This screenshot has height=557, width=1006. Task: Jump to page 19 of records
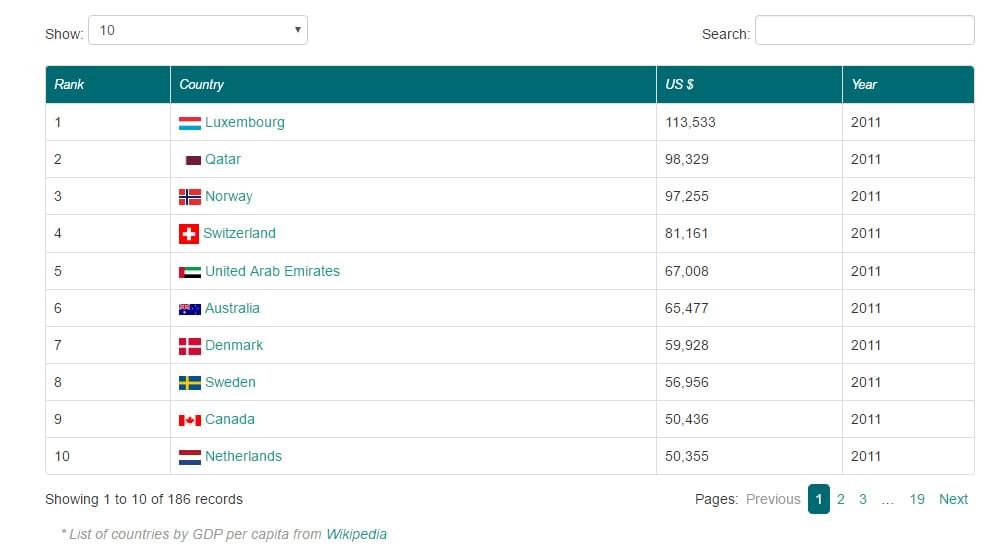tap(917, 499)
